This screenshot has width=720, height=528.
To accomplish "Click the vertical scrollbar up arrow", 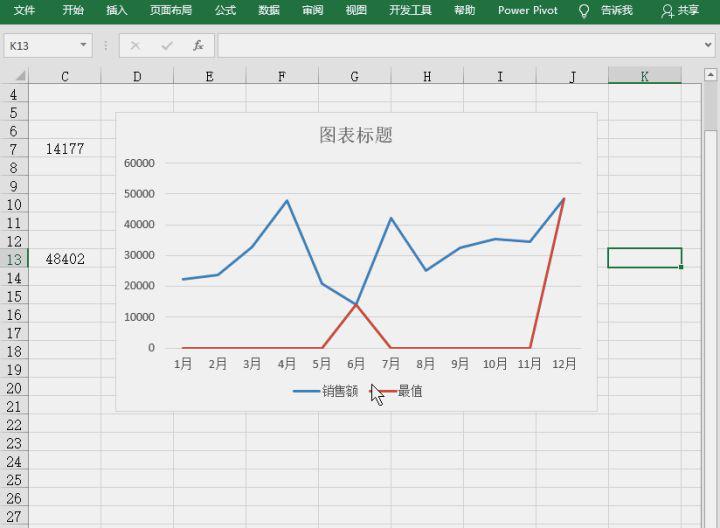I will (x=710, y=74).
